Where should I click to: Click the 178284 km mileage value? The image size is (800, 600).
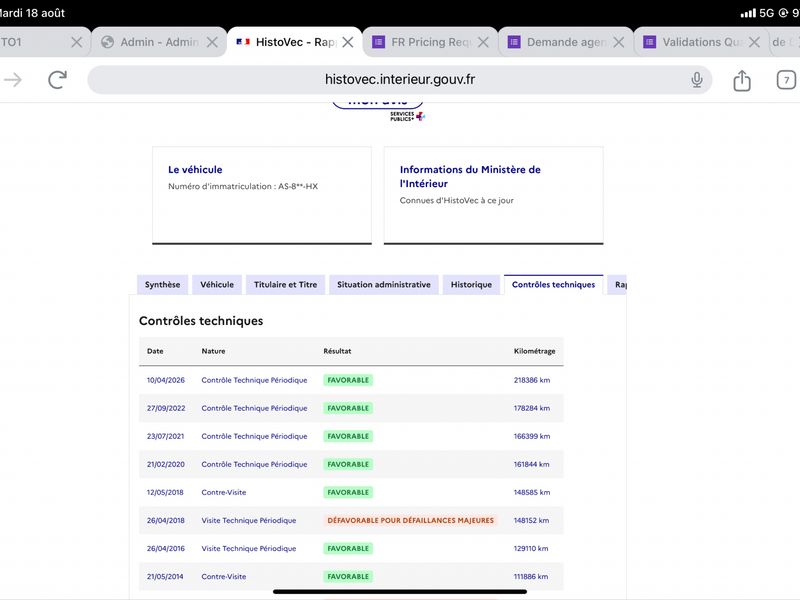point(532,408)
